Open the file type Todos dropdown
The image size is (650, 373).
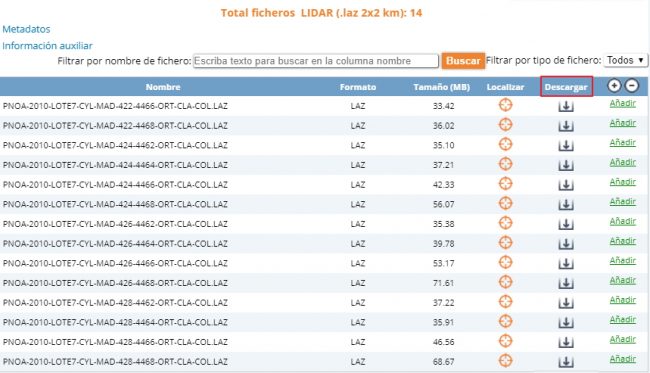pyautogui.click(x=625, y=60)
